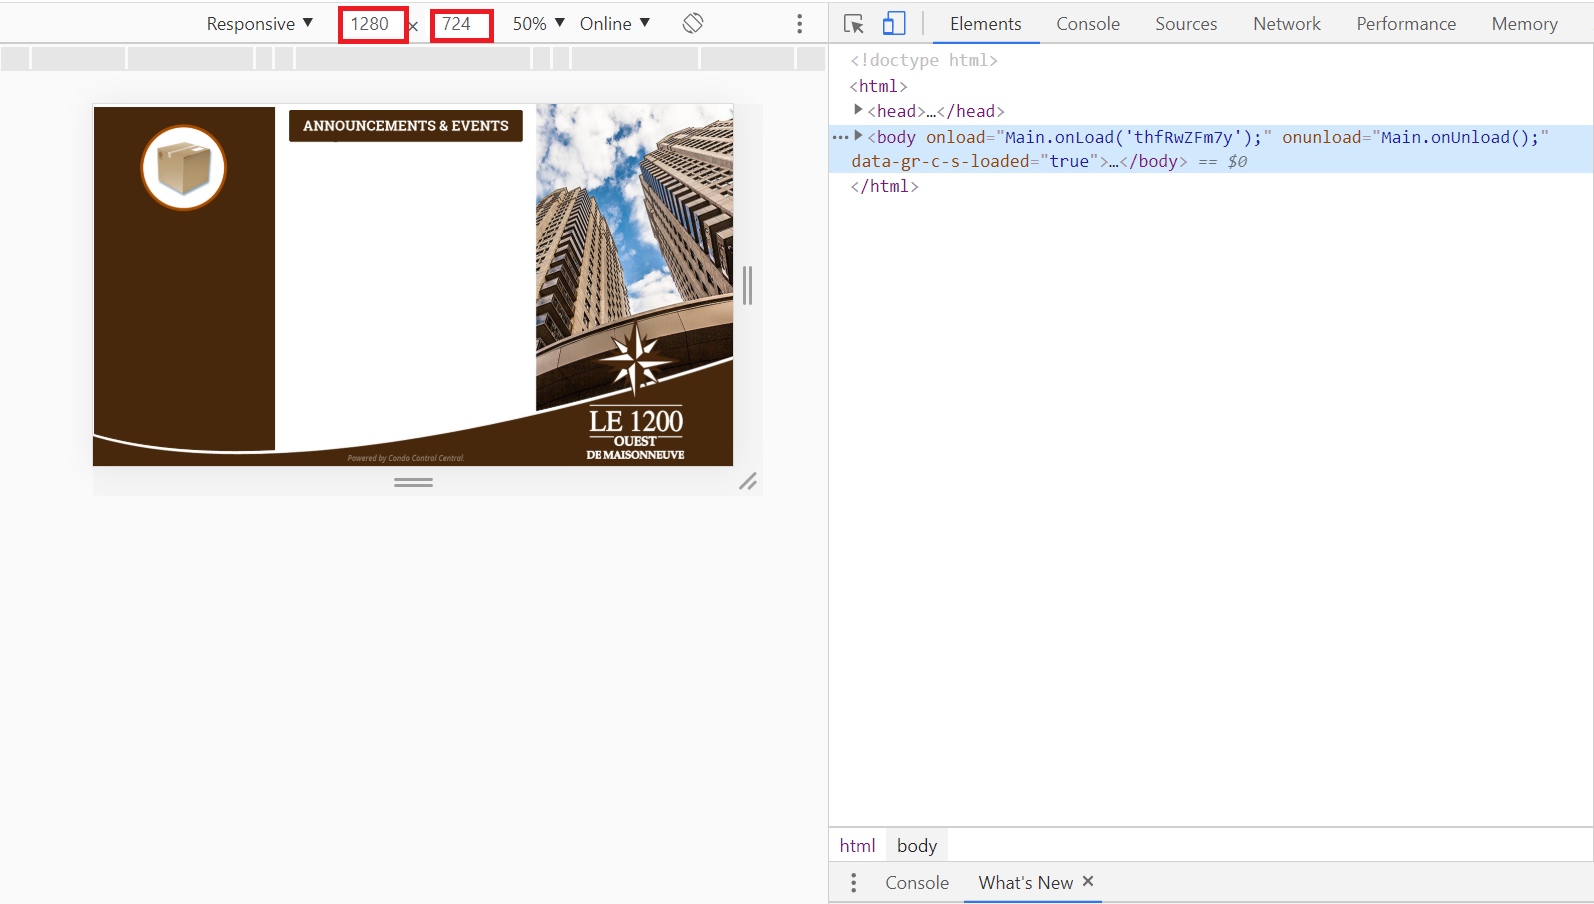Click the body breadcrumb

pos(917,845)
